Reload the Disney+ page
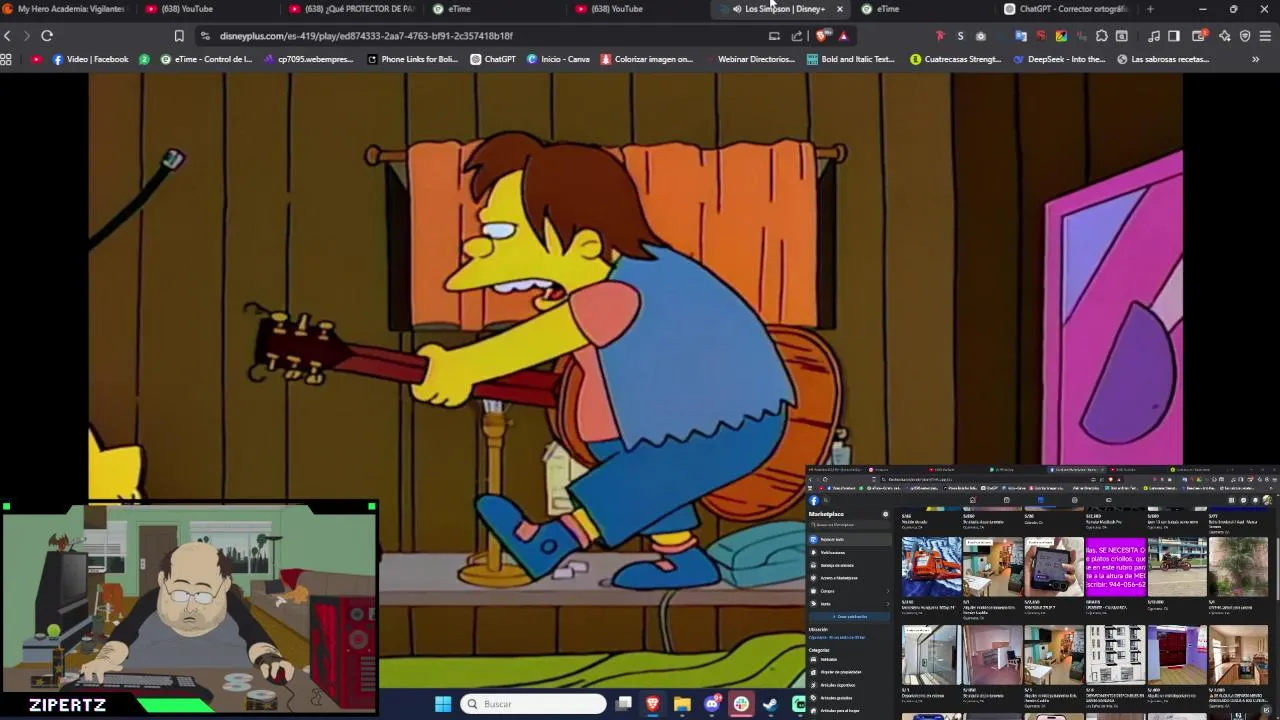The image size is (1280, 720). [47, 36]
